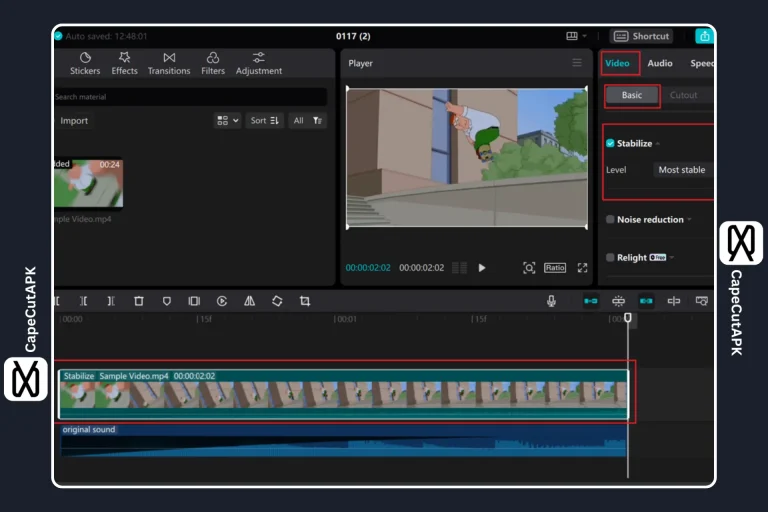Enable the Relight checkbox
768x512 pixels.
pyautogui.click(x=610, y=257)
